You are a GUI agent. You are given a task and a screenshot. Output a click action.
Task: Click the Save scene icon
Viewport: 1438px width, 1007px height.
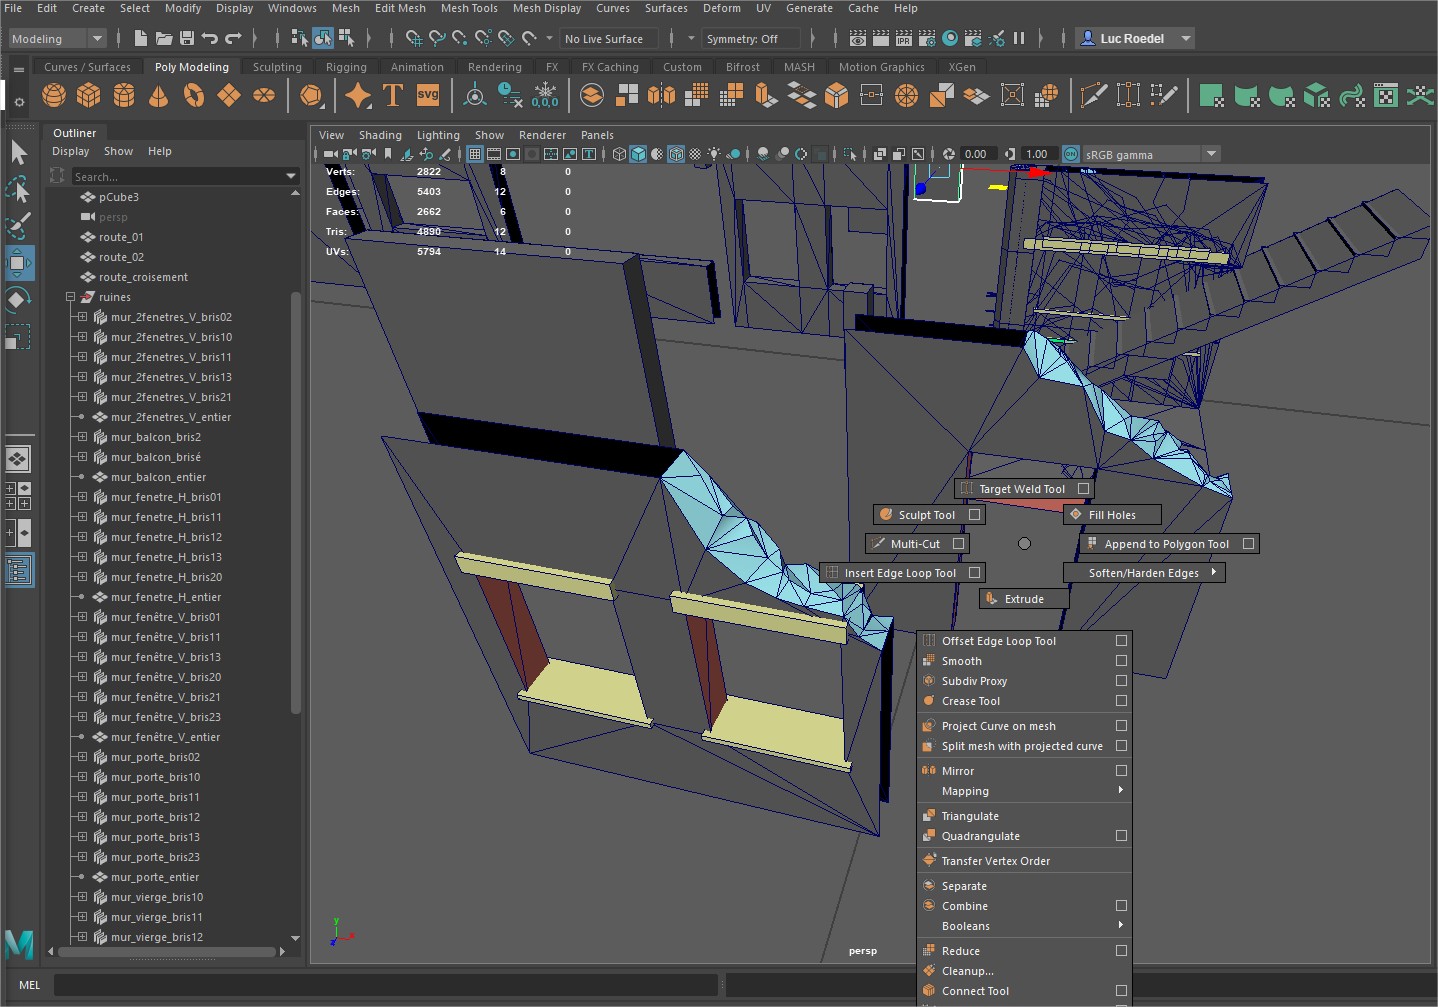(187, 38)
